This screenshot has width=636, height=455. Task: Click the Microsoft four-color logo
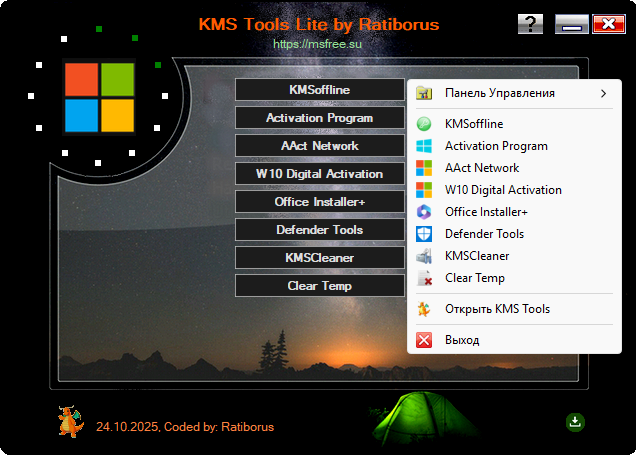click(x=99, y=97)
